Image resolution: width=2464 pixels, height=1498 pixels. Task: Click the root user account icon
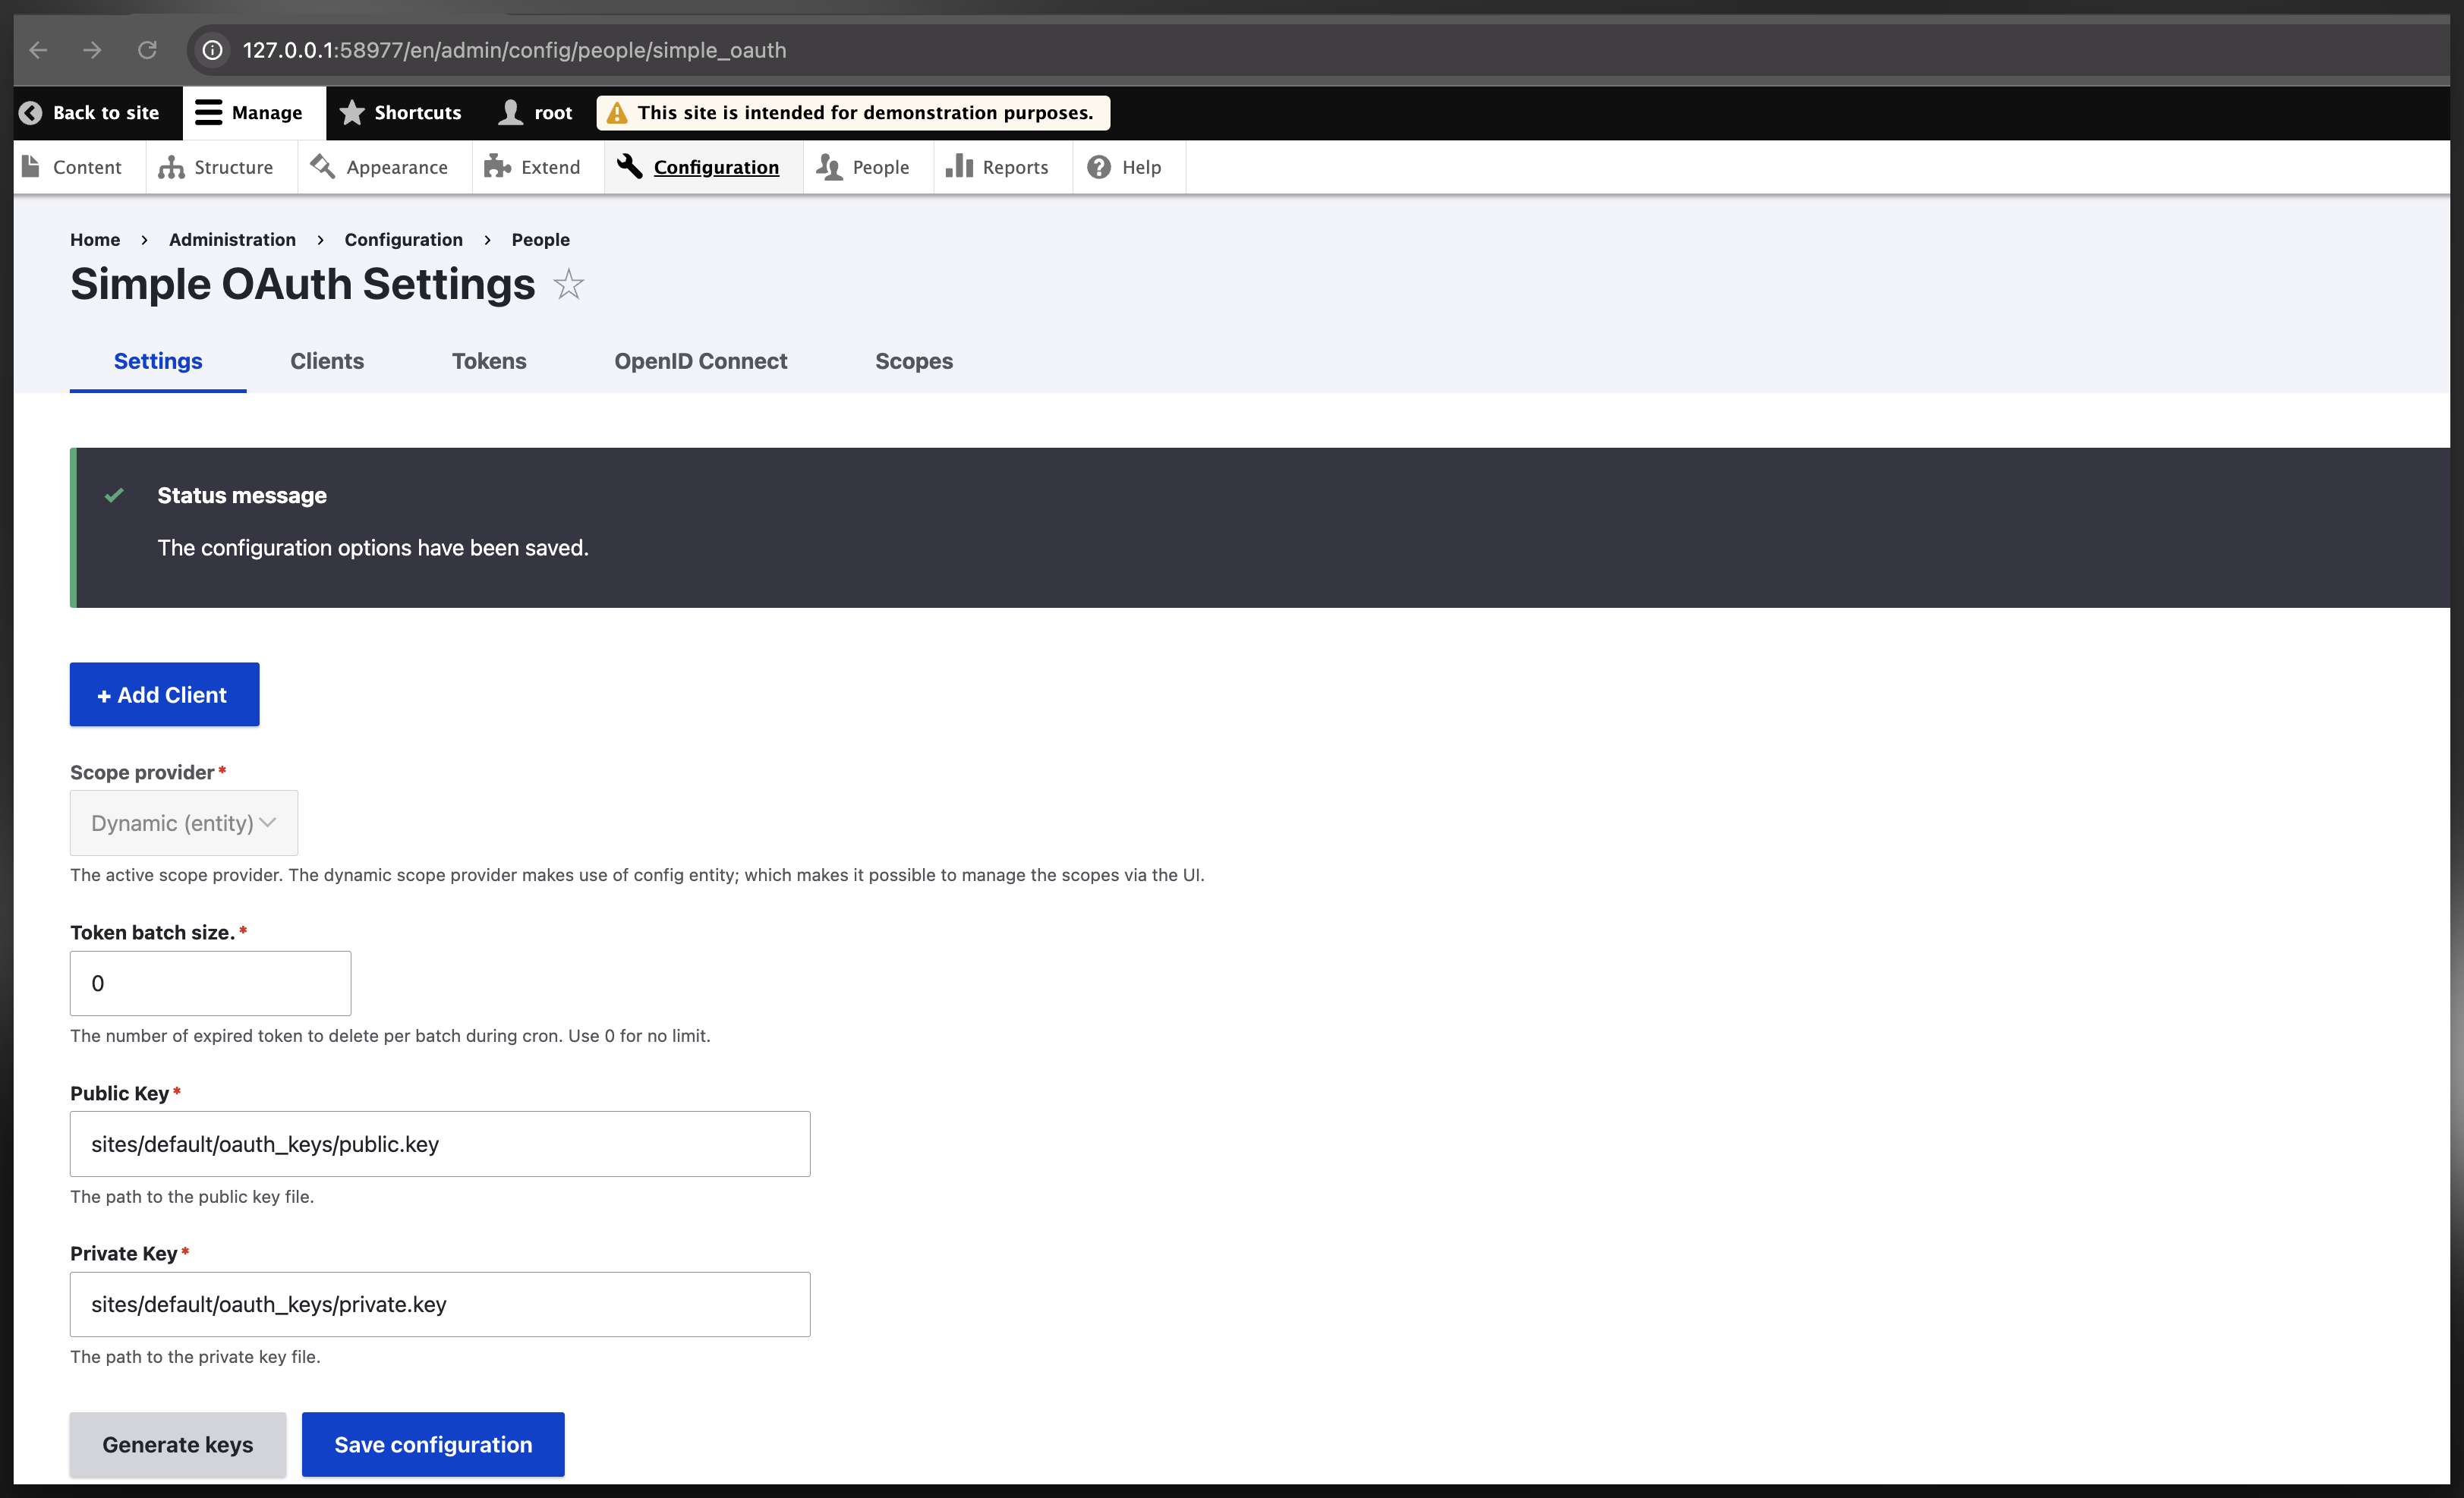tap(511, 113)
